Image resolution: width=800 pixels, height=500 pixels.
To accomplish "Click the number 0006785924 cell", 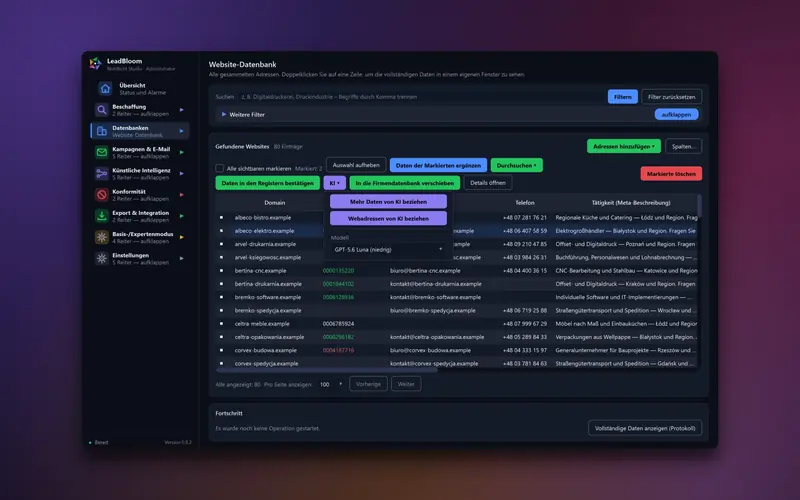I will point(338,323).
